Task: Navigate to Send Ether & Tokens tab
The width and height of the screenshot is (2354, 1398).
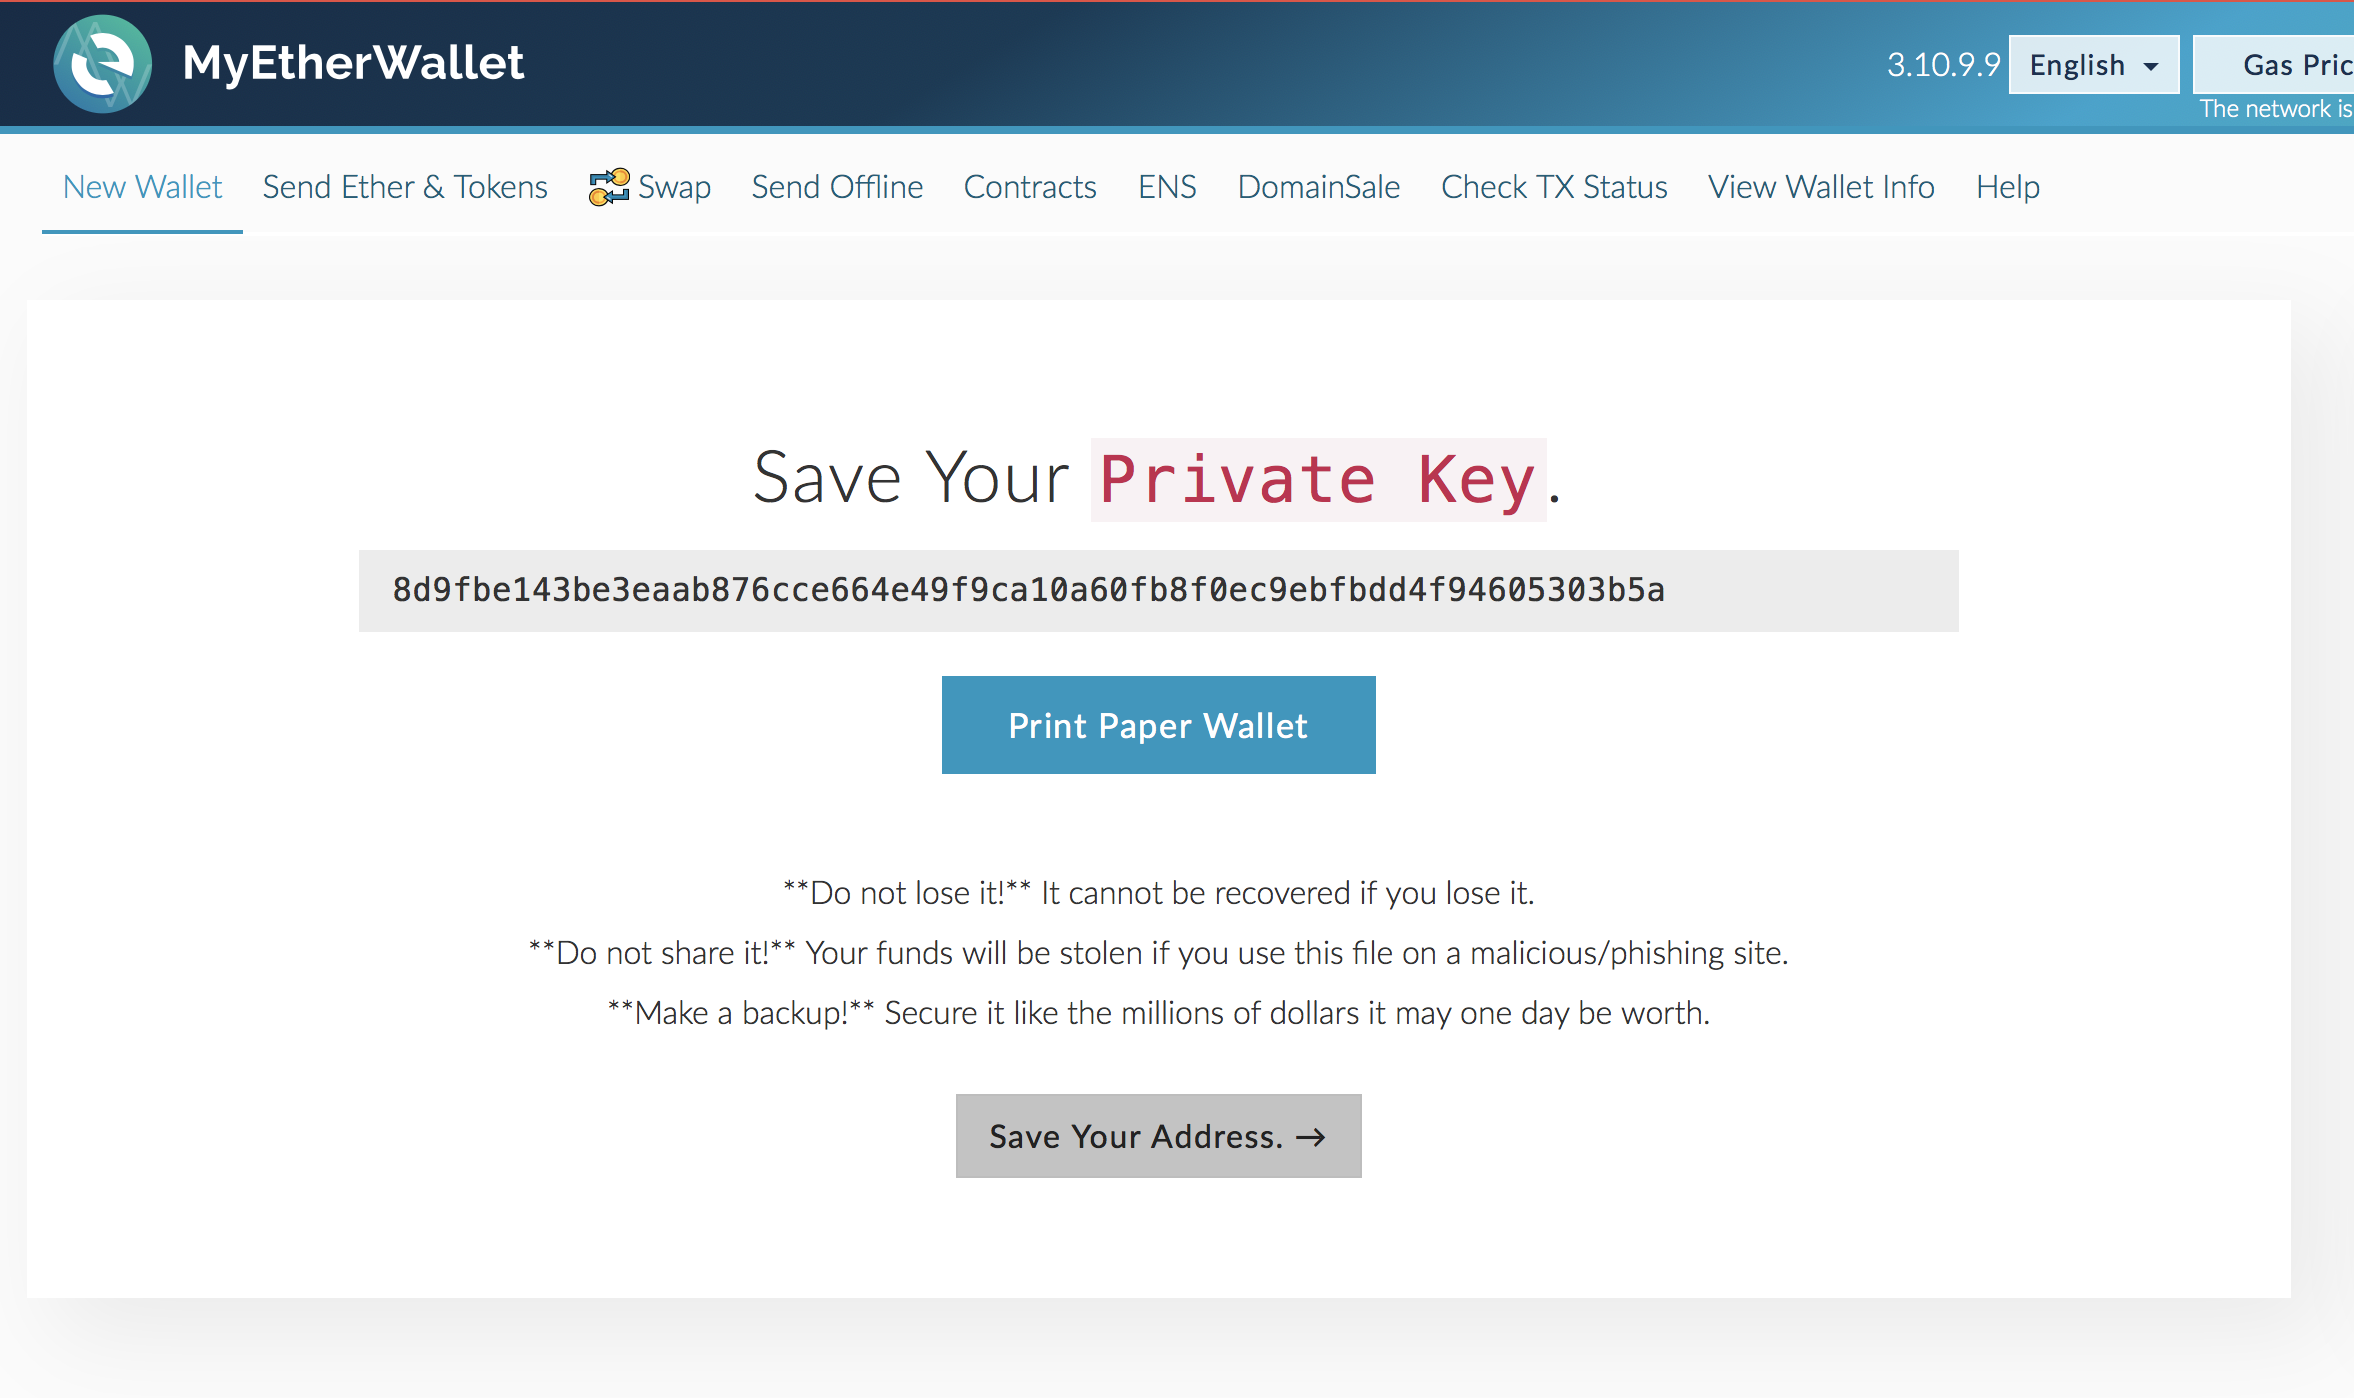Action: (404, 185)
